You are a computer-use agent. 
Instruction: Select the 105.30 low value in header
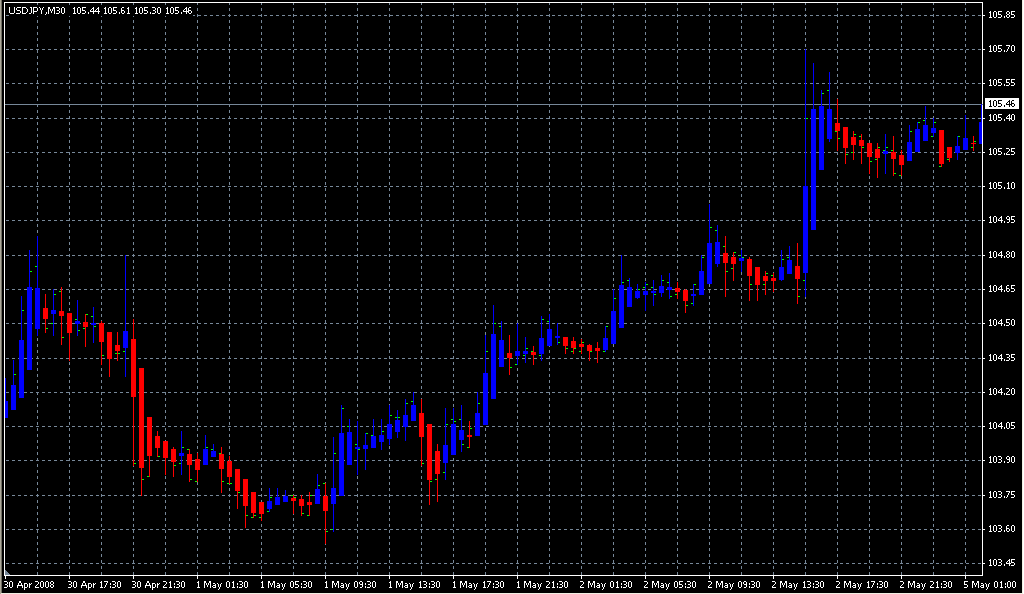tap(146, 11)
